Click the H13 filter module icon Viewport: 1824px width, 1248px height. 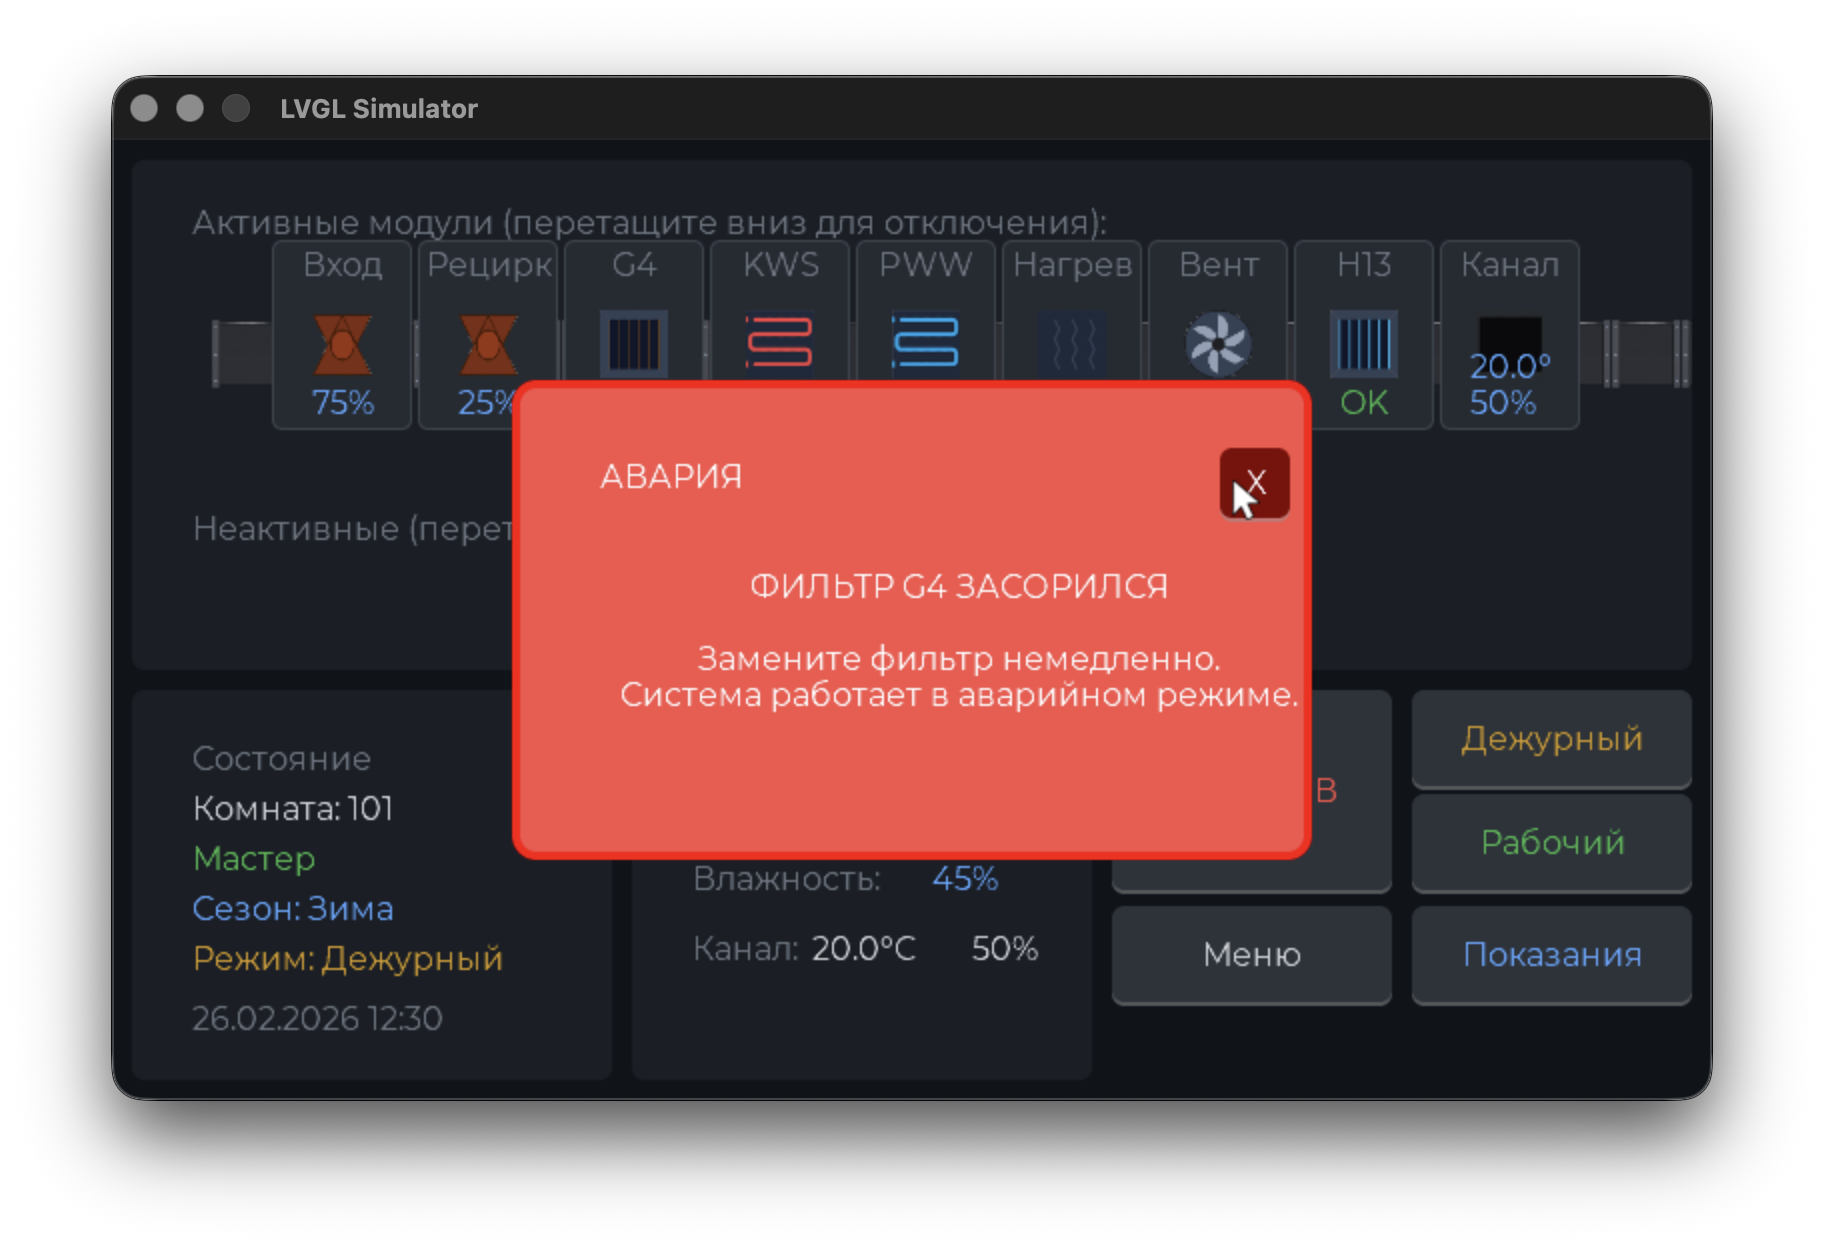pyautogui.click(x=1364, y=343)
